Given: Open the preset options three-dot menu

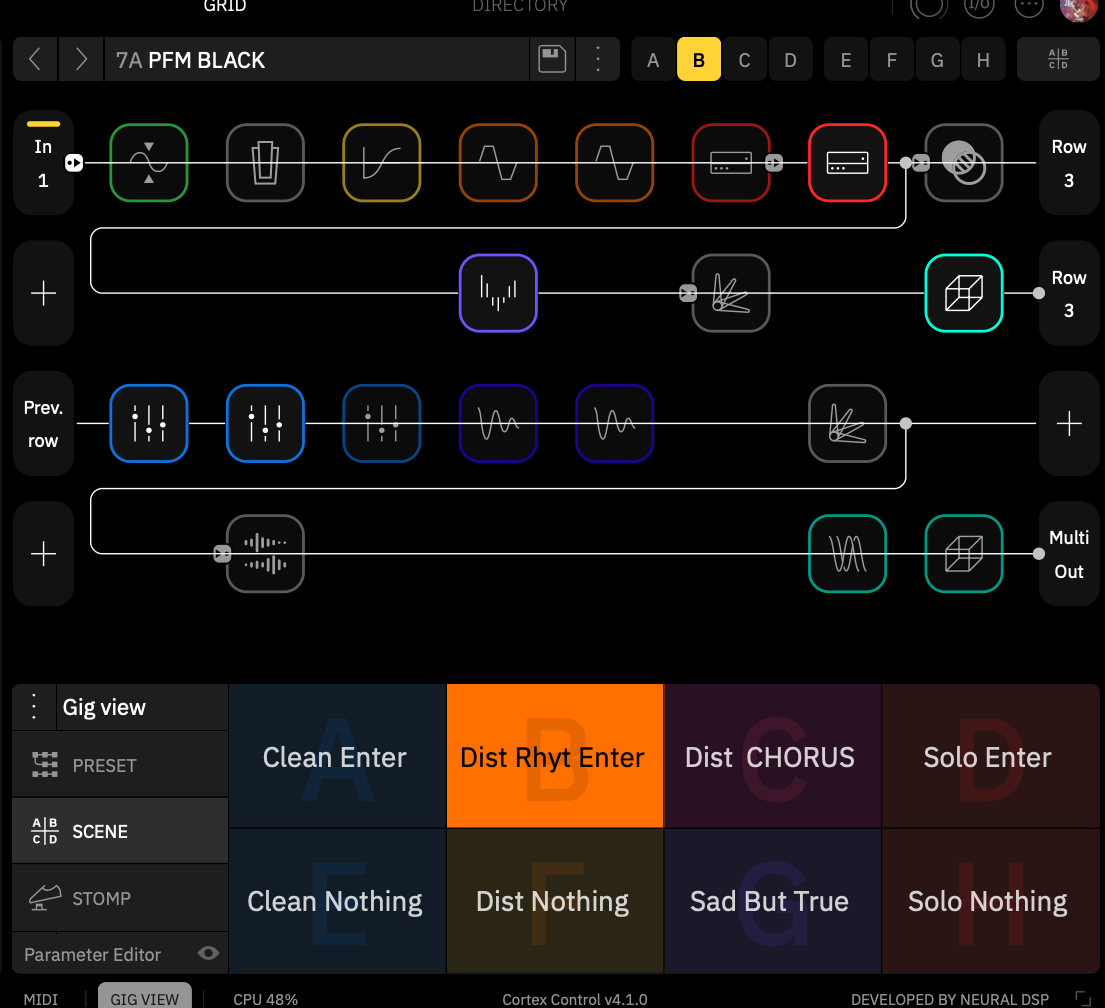Looking at the screenshot, I should (x=598, y=59).
